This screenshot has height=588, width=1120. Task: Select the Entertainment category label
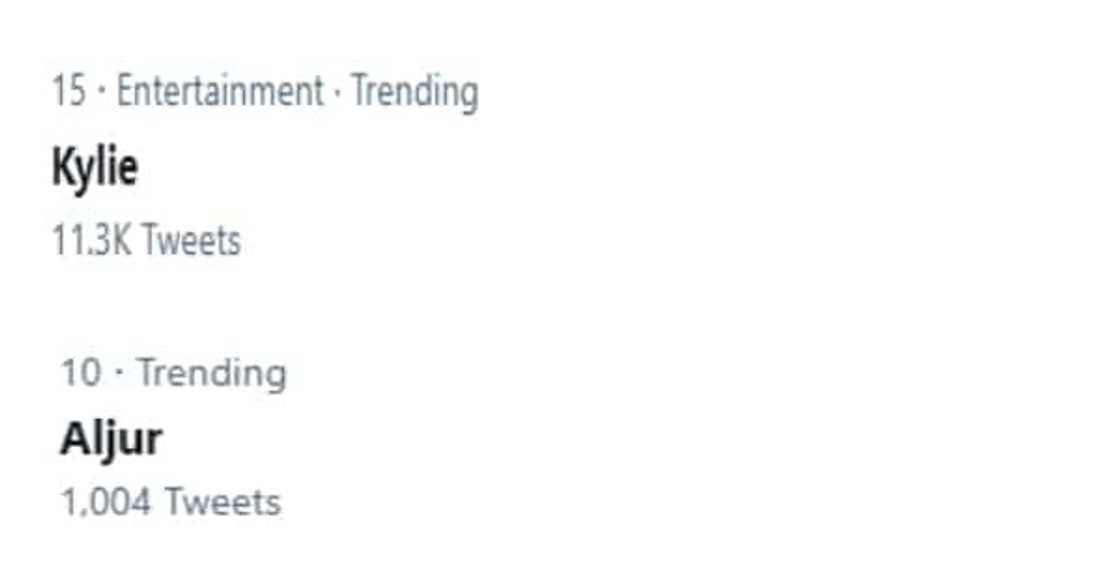[x=220, y=92]
